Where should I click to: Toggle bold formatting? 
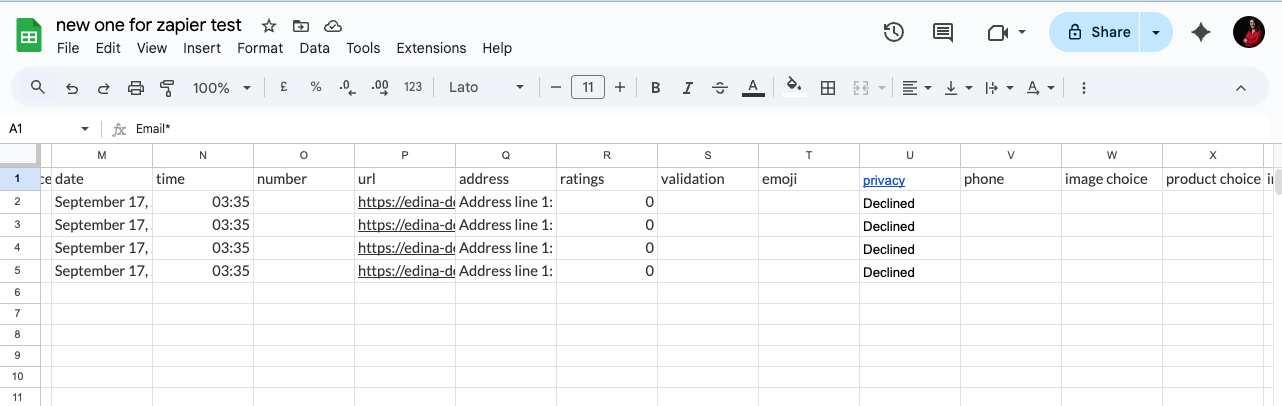coord(655,88)
